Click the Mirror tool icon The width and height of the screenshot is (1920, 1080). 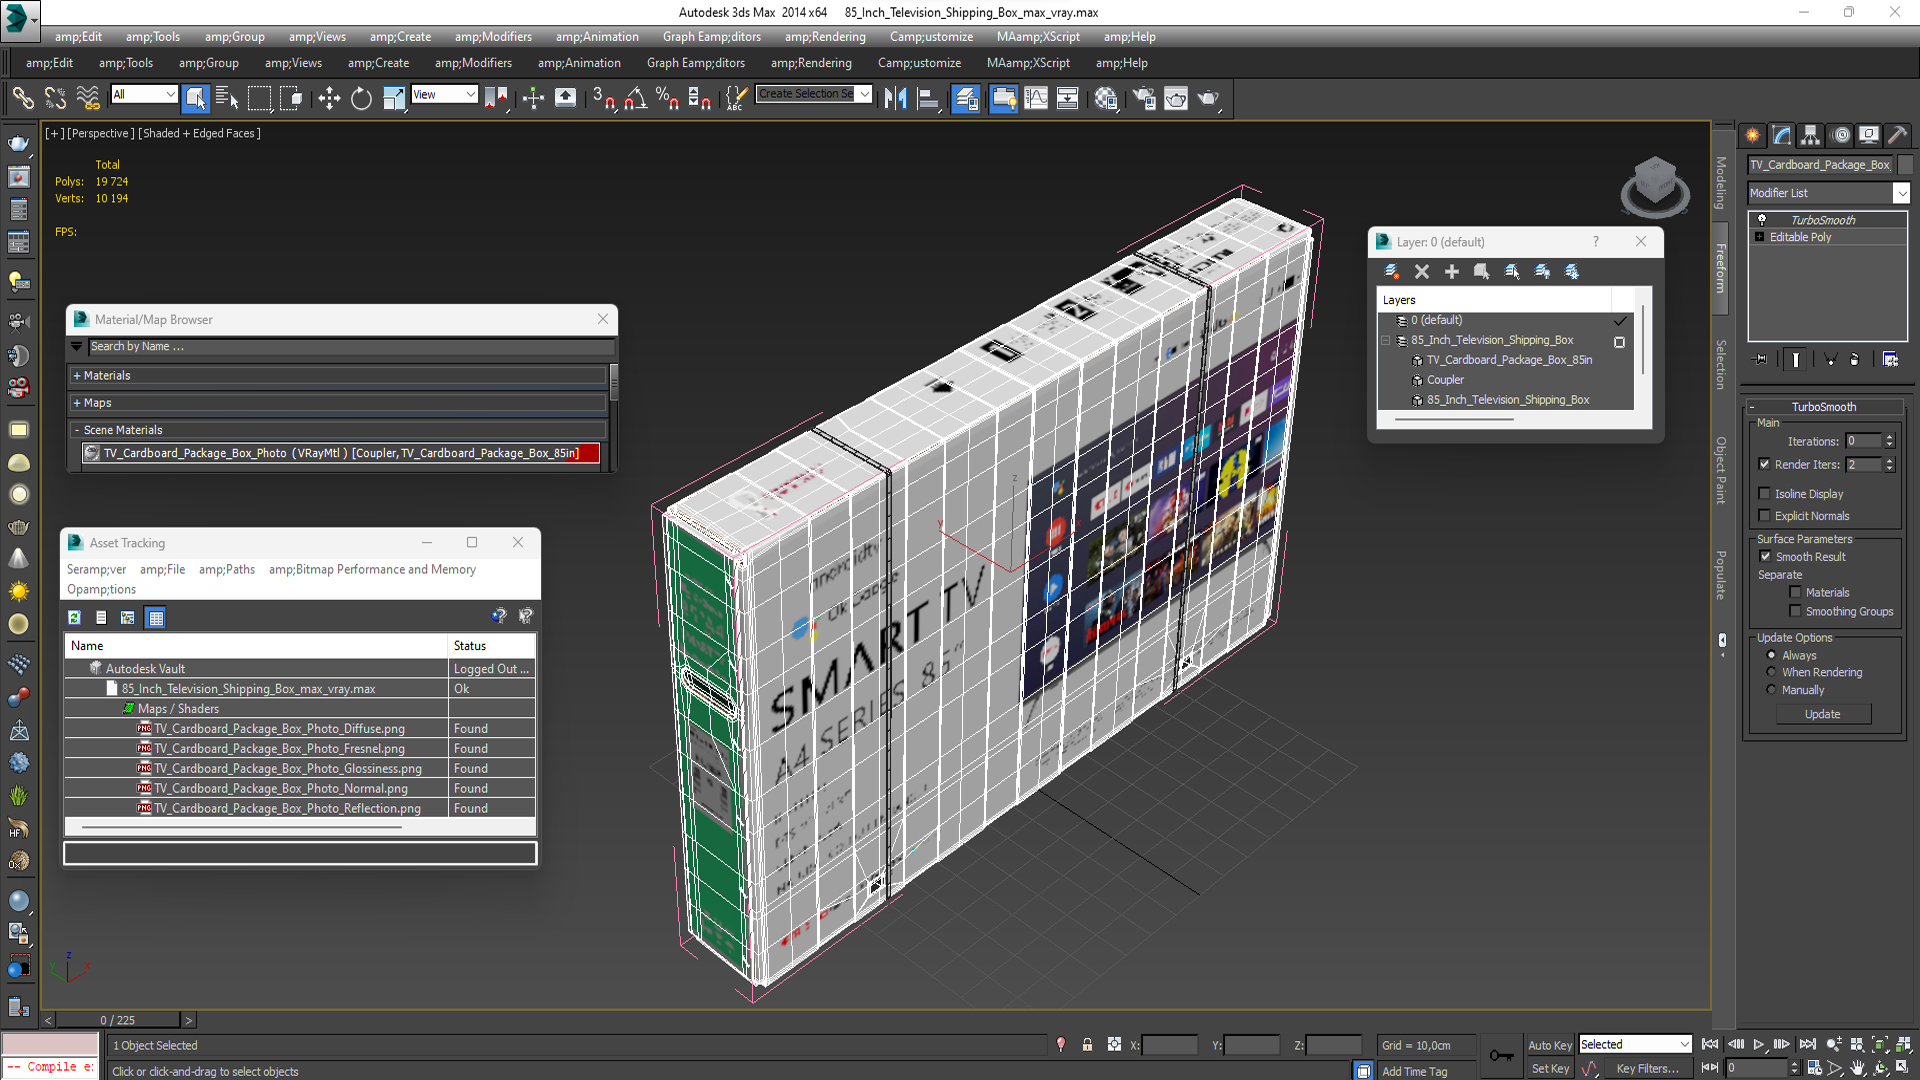pos(895,98)
